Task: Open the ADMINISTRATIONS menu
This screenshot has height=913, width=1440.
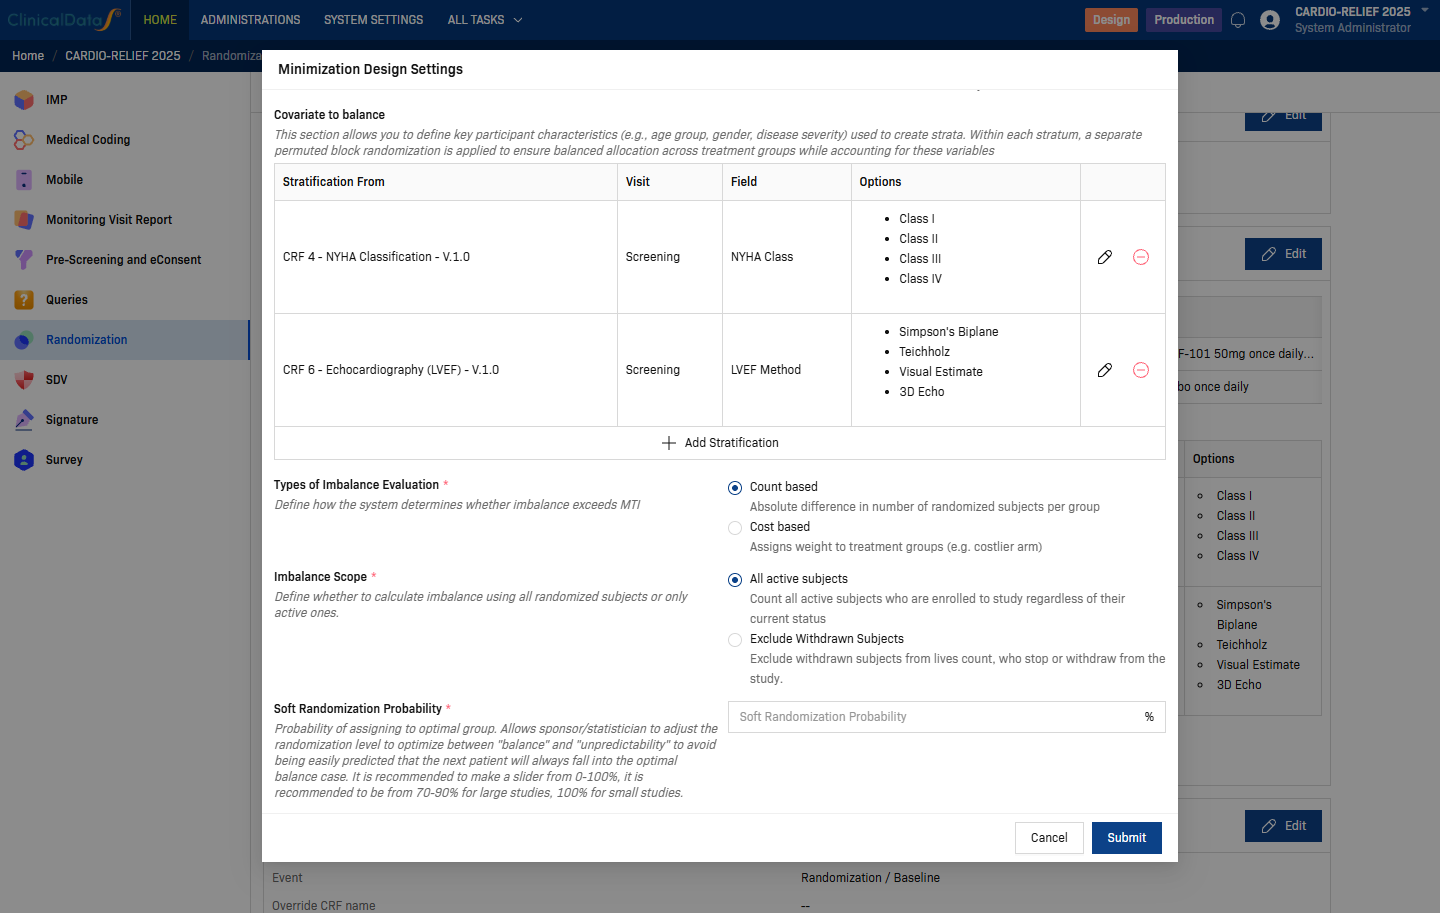Action: coord(250,20)
